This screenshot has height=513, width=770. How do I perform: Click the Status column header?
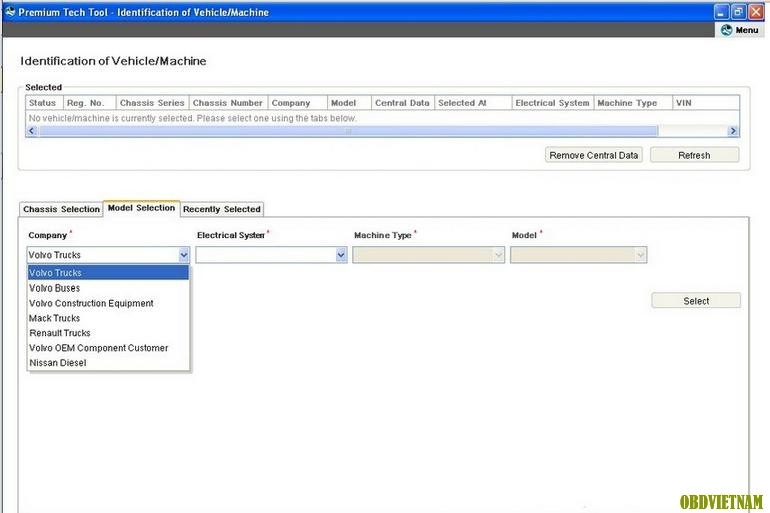[x=45, y=103]
